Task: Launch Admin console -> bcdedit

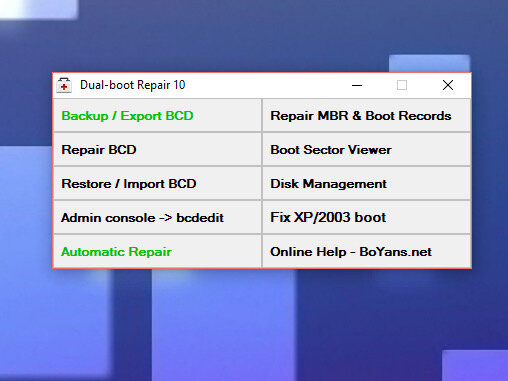Action: 157,218
